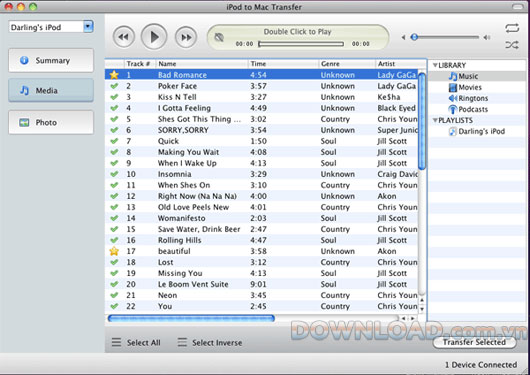Toggle the checkmark for Lost
530x375 pixels.
[114, 262]
